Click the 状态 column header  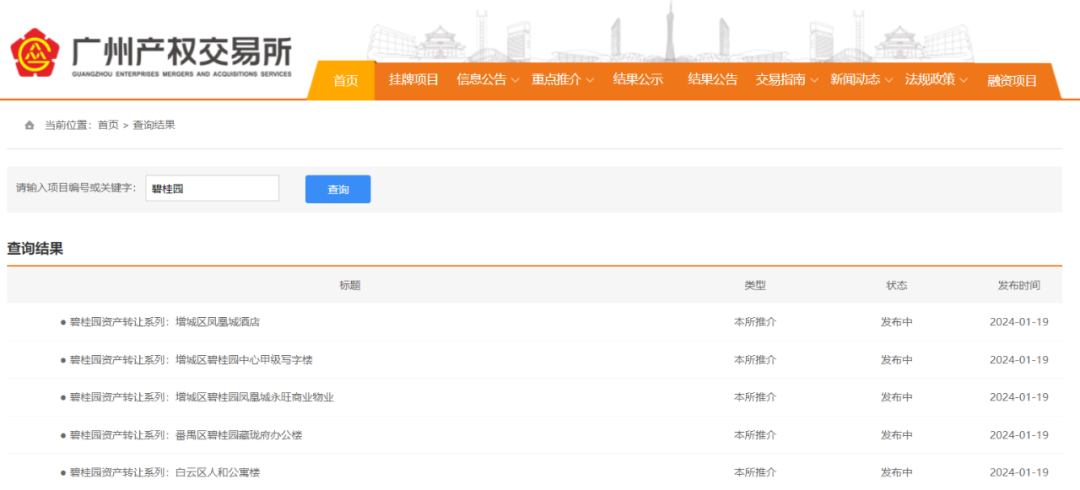[897, 285]
